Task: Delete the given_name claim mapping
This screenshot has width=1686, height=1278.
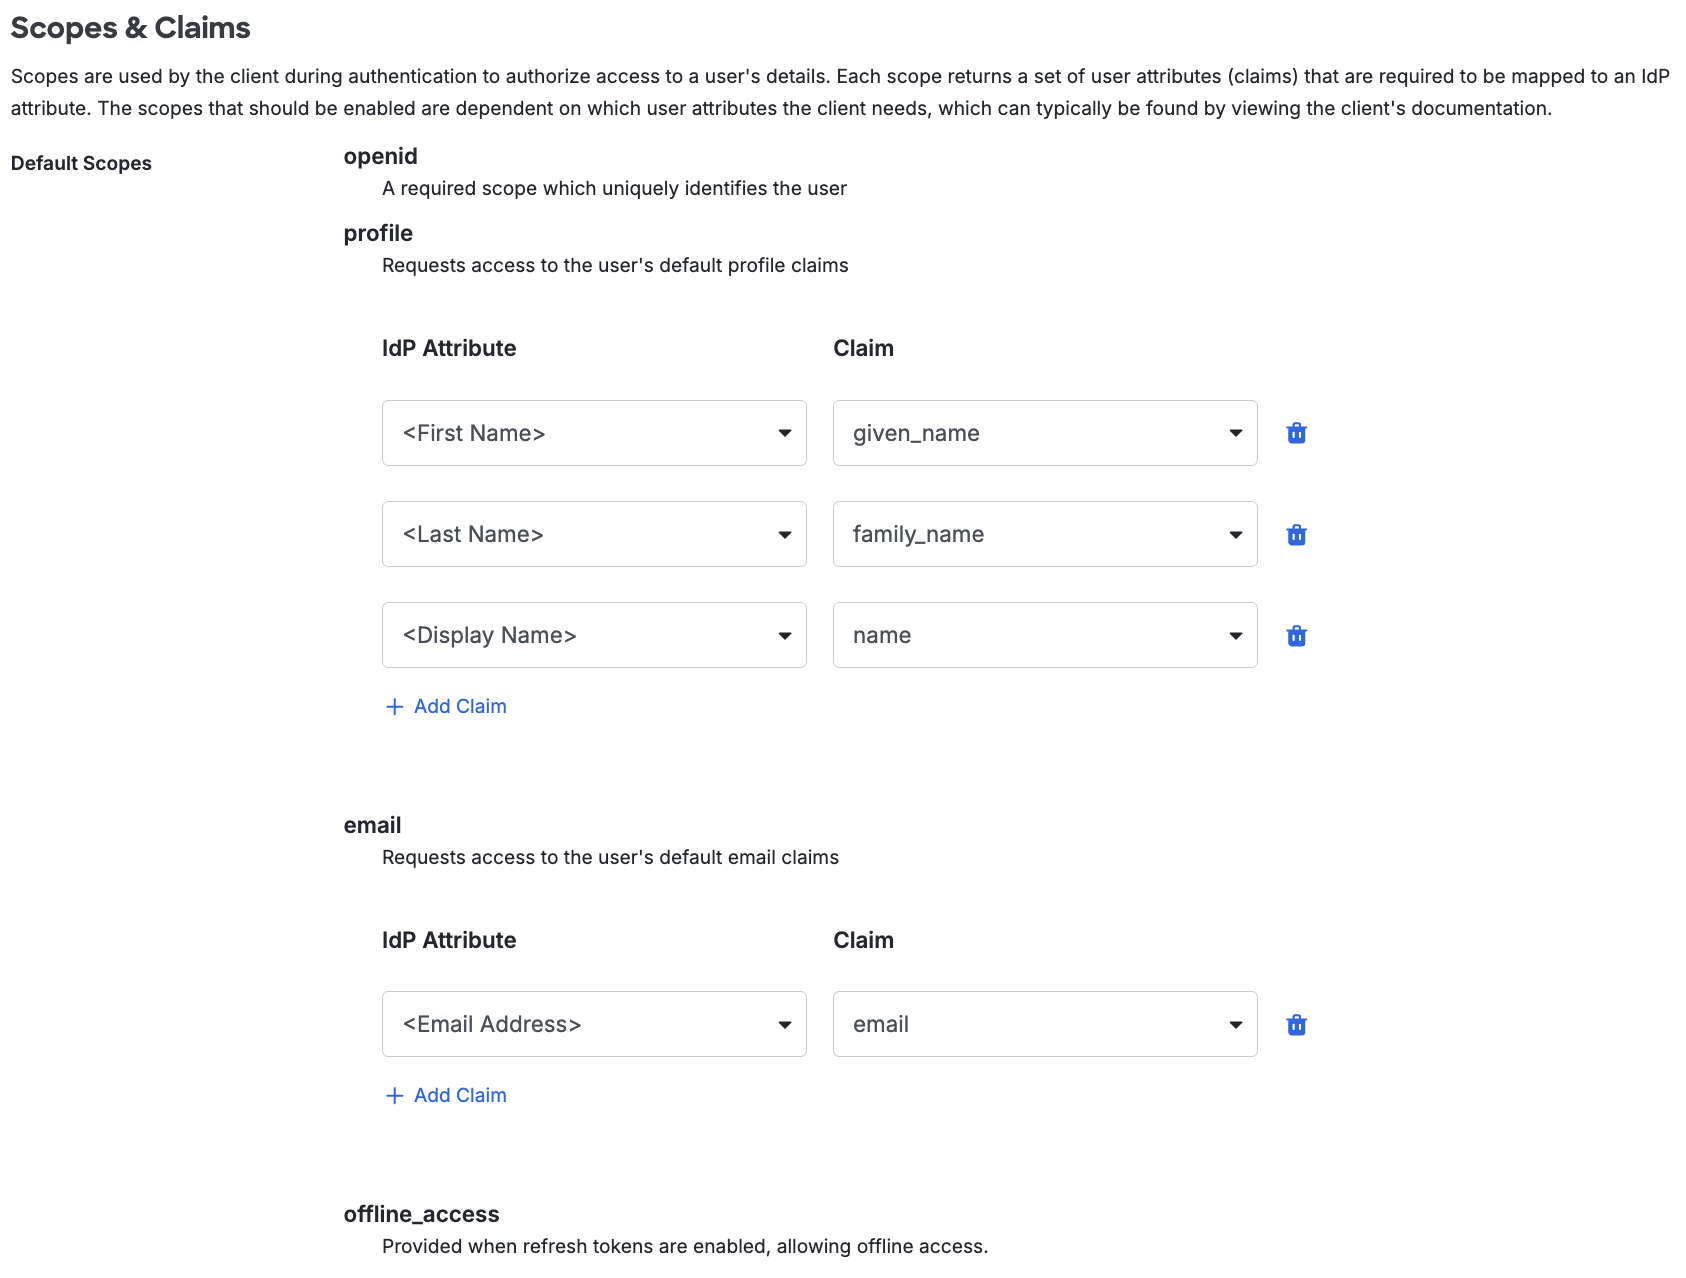Action: tap(1295, 433)
